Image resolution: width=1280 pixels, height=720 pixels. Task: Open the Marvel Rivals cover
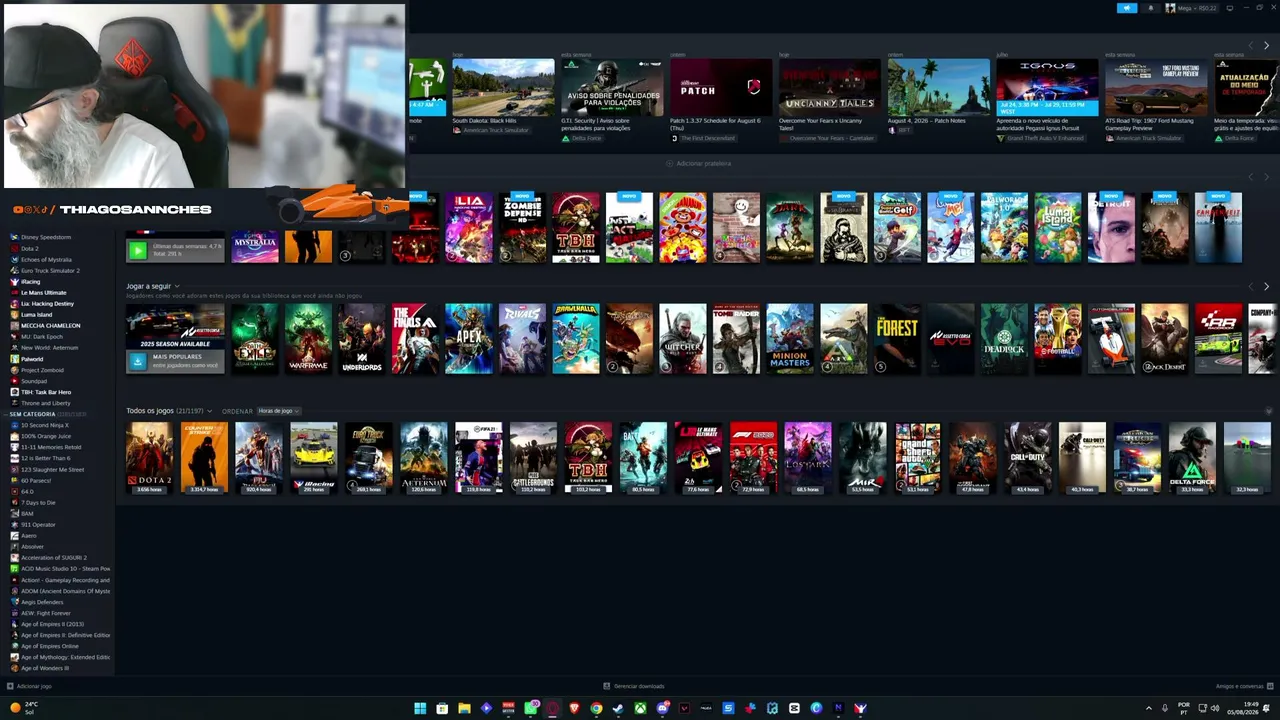coord(522,339)
